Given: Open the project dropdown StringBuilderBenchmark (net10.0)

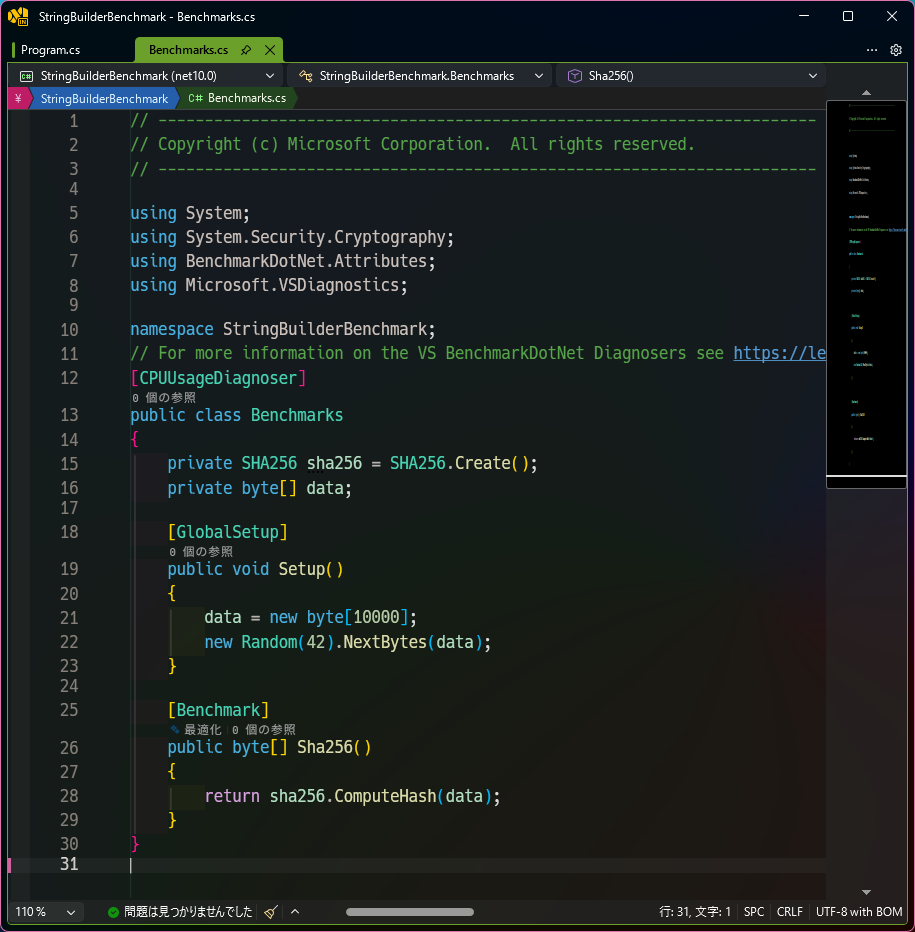Looking at the screenshot, I should coord(147,75).
